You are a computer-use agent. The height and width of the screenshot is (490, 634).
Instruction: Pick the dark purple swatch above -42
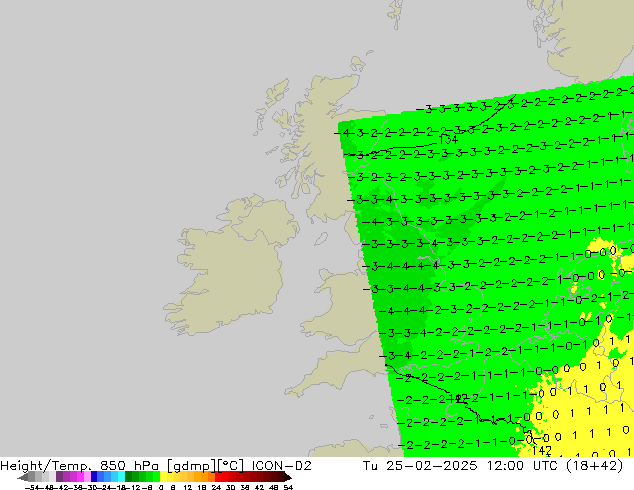59,476
